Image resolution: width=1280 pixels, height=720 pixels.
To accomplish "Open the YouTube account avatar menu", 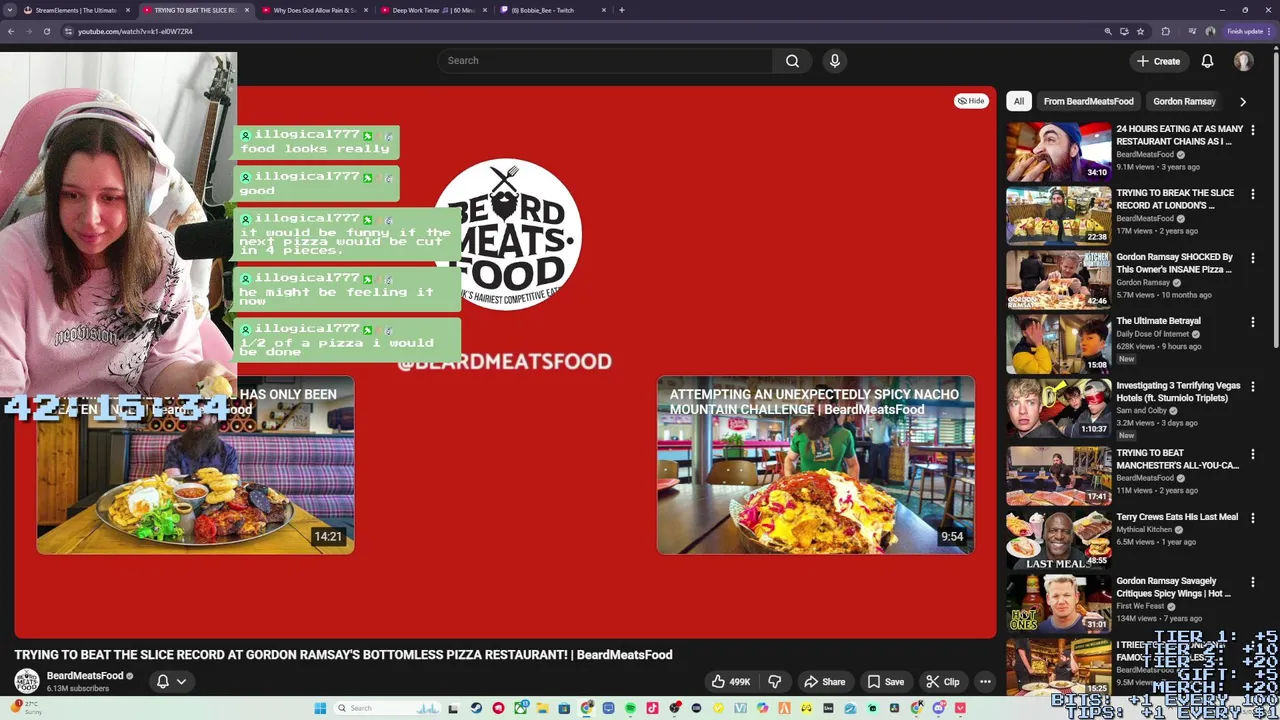I will pyautogui.click(x=1243, y=61).
